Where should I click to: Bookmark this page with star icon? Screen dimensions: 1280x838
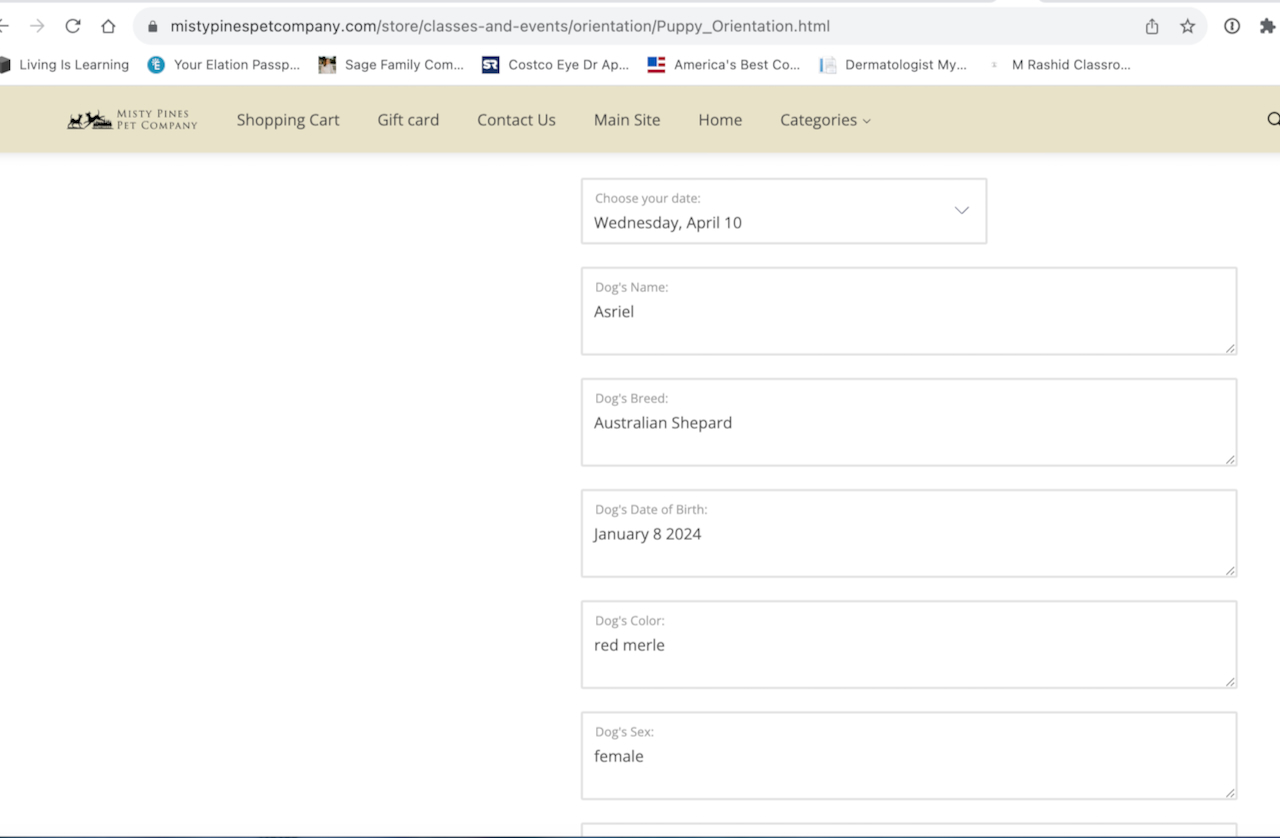(1187, 26)
